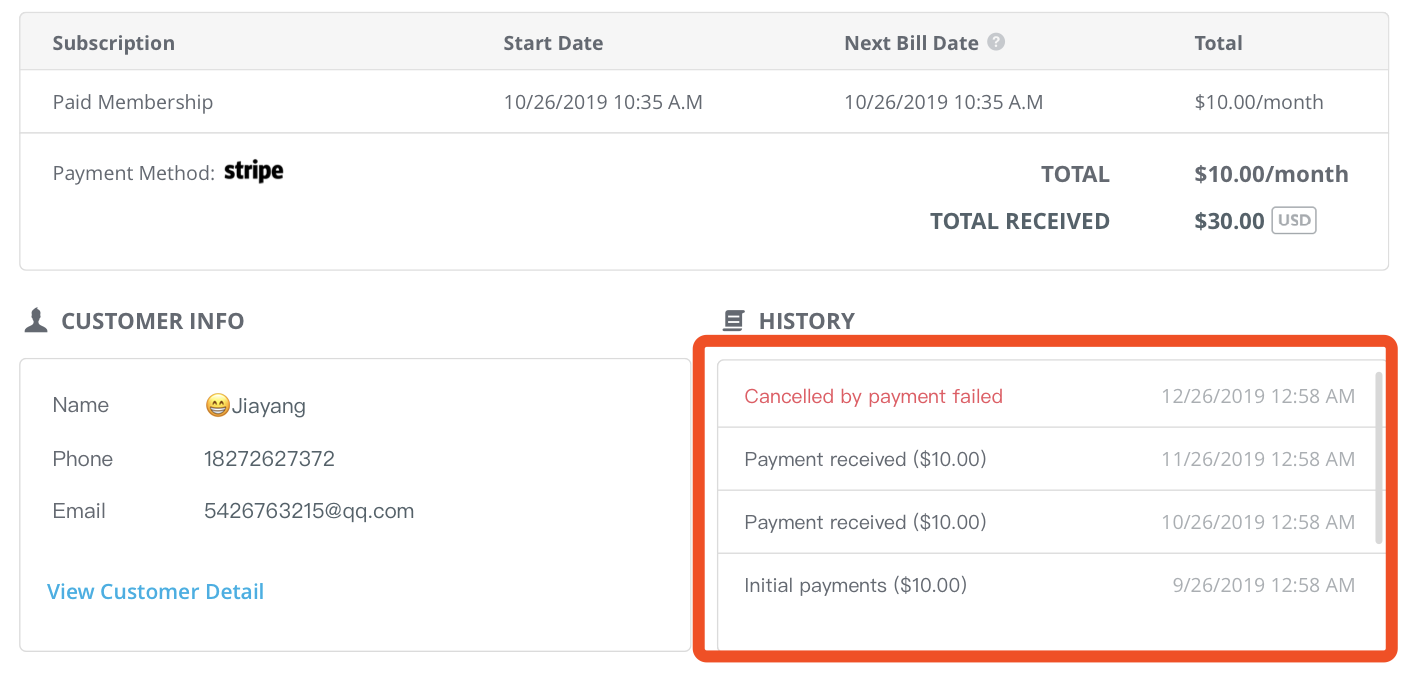The image size is (1416, 682).
Task: Click the emoji next to Jiayang
Action: (x=217, y=405)
